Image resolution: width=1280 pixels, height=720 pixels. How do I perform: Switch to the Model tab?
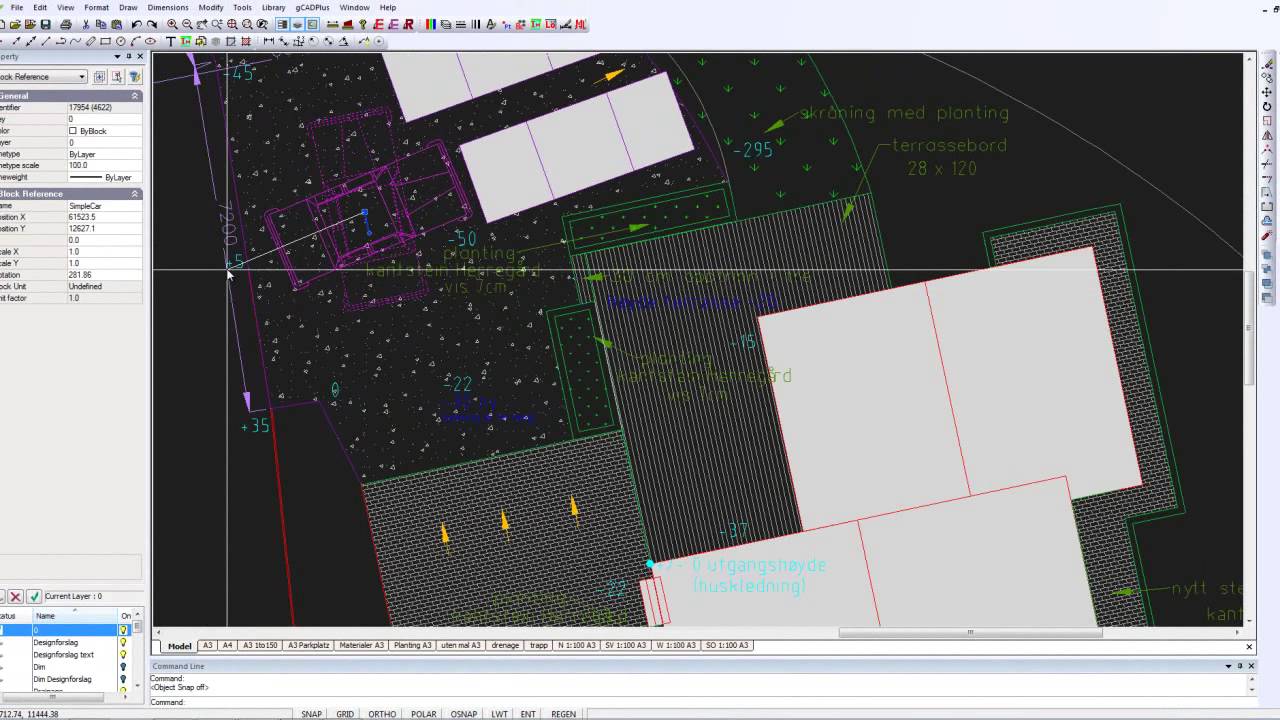coord(179,646)
